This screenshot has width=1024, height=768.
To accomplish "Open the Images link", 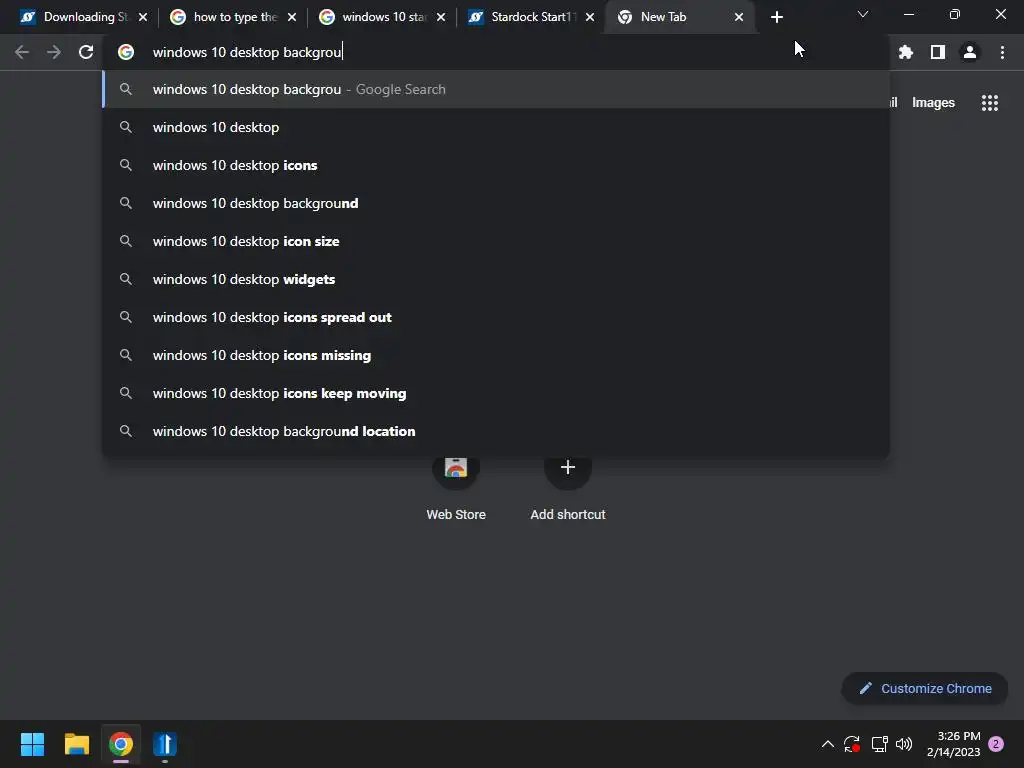I will [x=933, y=103].
